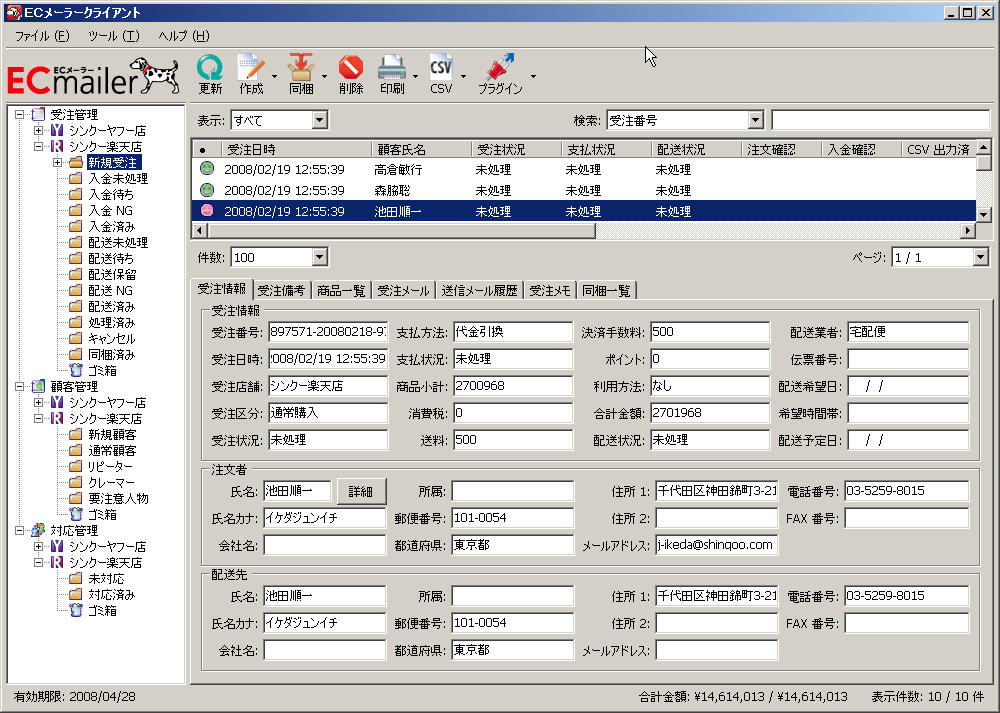Switch to the 受注備考 tab
Screen dimensions: 1000x713
(281, 291)
